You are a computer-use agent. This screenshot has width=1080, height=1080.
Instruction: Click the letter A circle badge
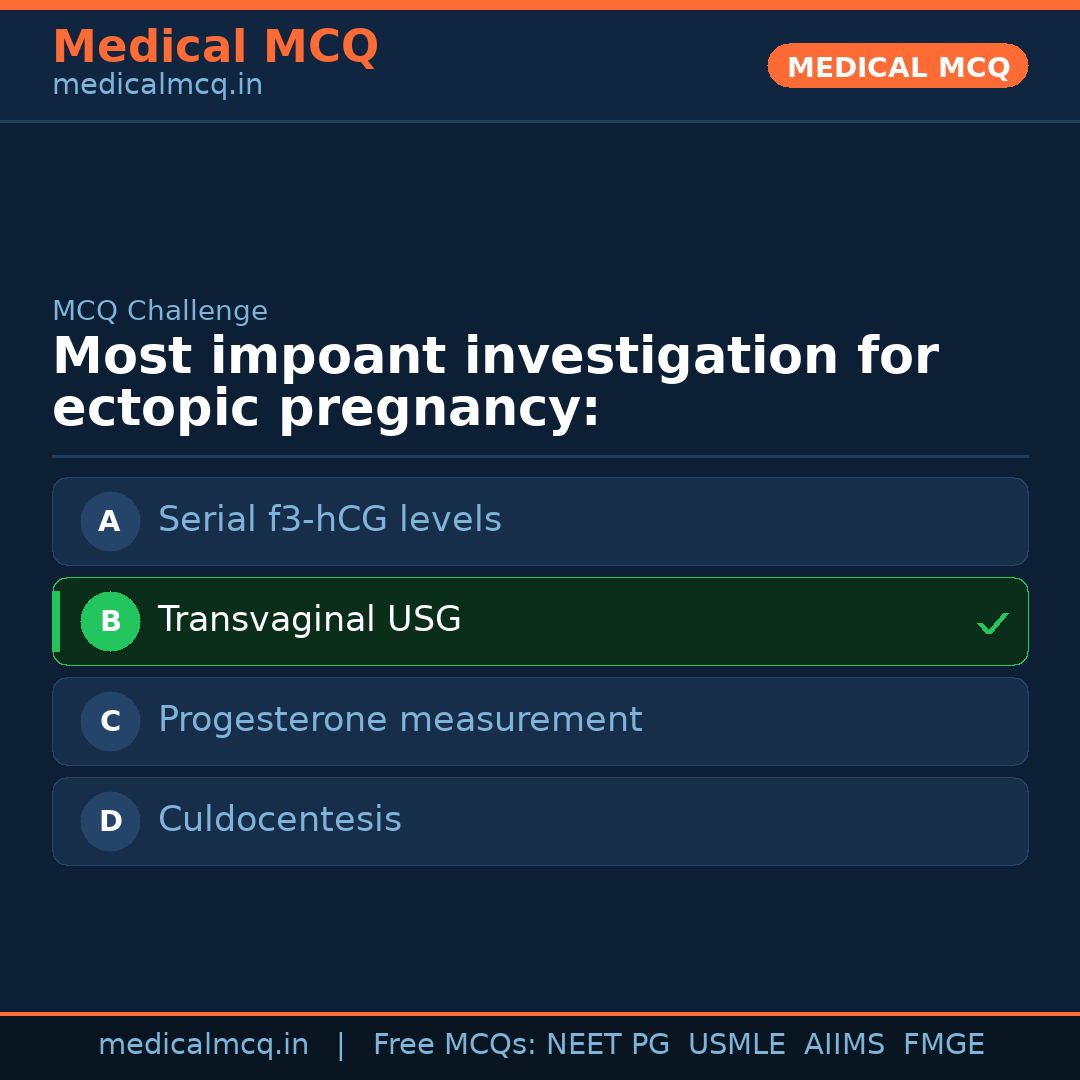pos(110,521)
